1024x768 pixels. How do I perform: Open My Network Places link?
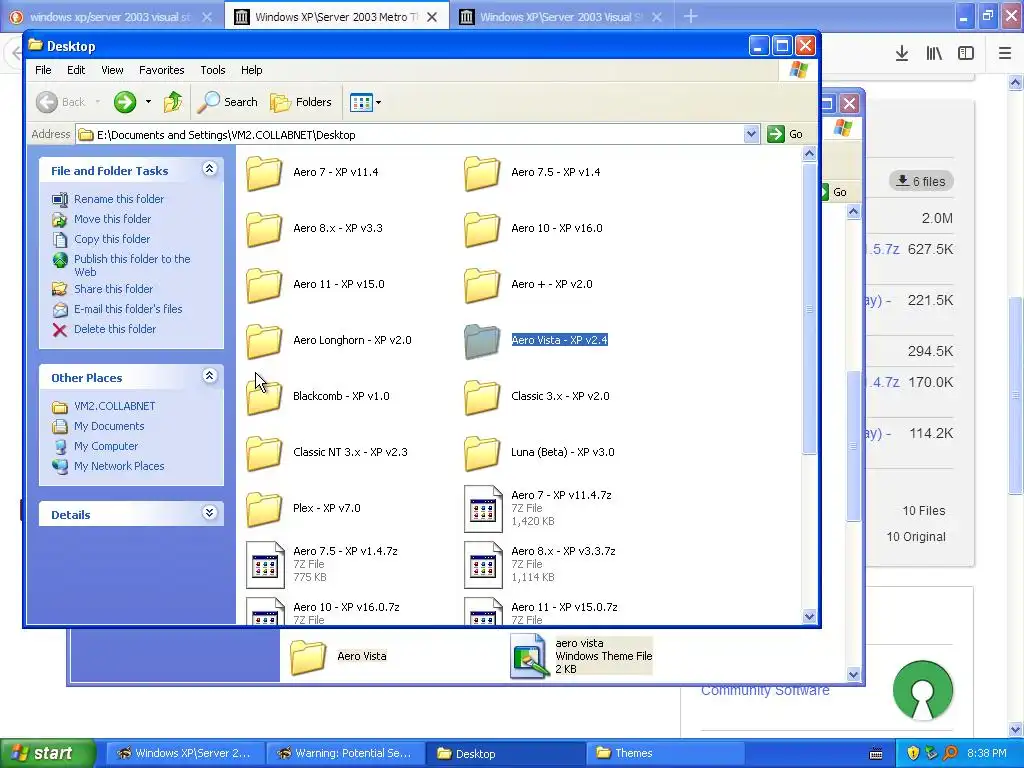119,466
